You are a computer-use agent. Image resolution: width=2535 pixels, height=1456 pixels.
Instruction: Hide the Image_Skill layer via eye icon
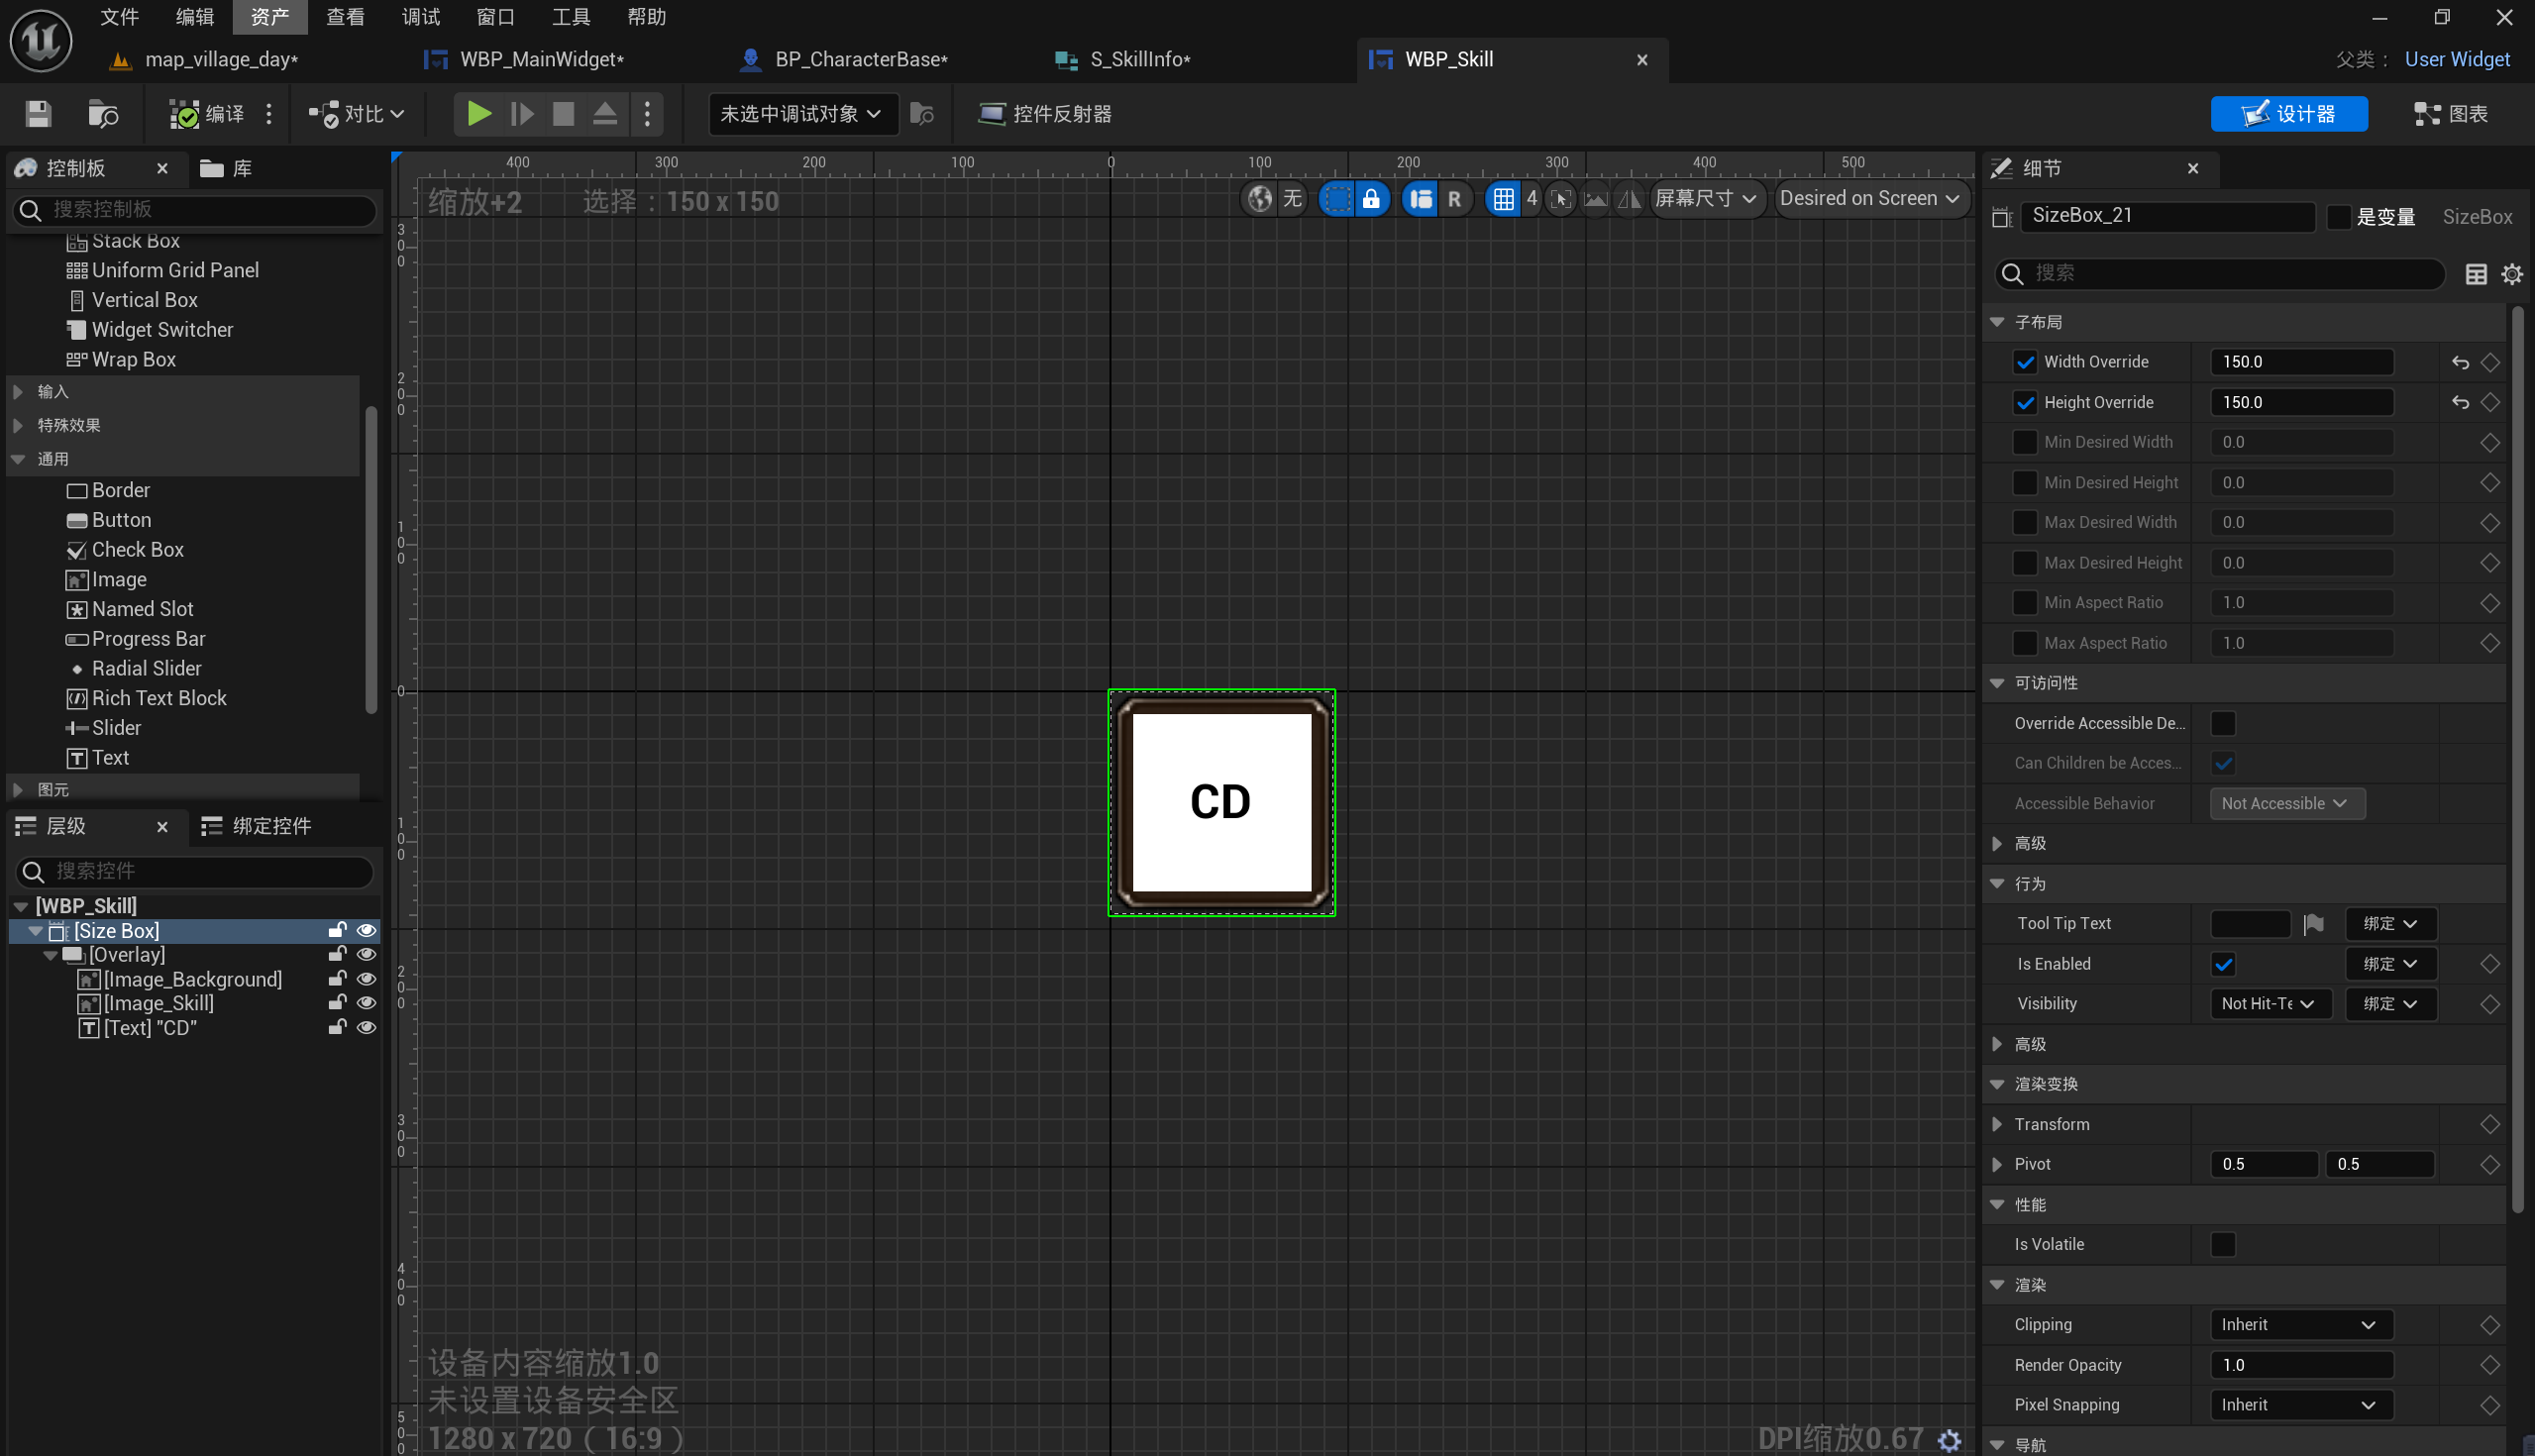pyautogui.click(x=366, y=1003)
